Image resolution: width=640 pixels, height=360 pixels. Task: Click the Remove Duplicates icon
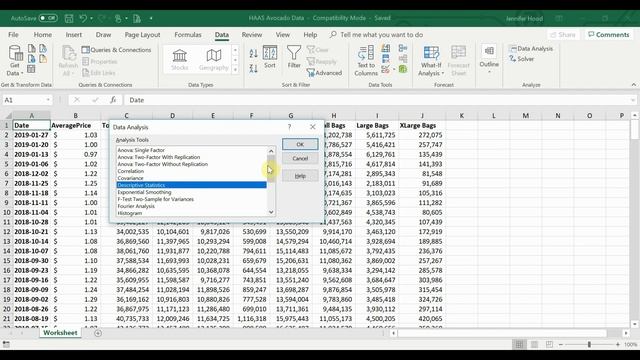(385, 59)
